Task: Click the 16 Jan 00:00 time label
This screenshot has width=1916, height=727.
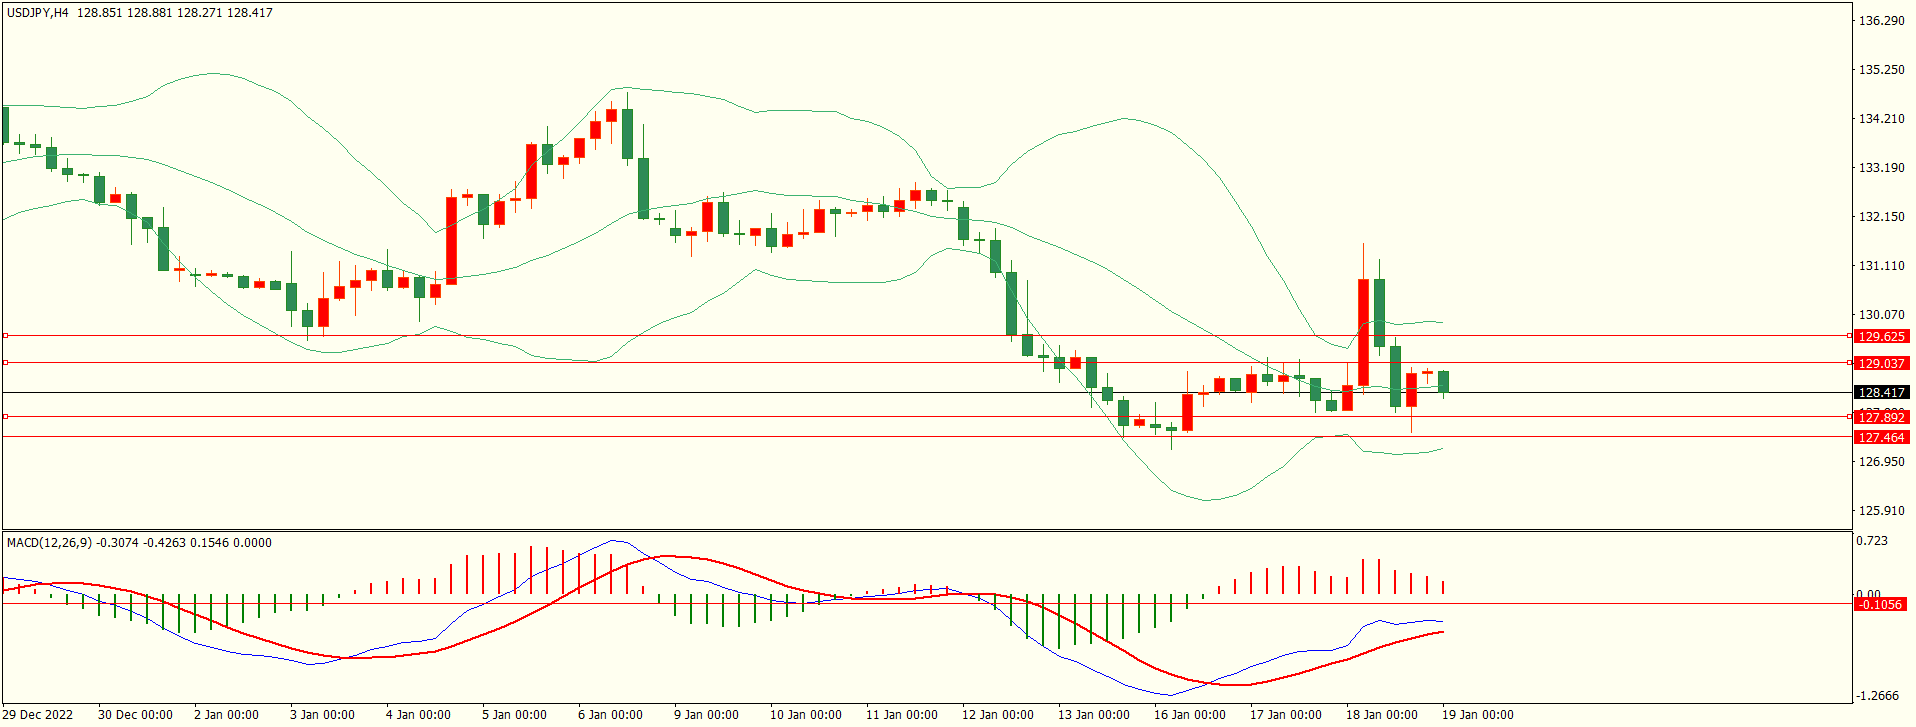Action: tap(1189, 715)
